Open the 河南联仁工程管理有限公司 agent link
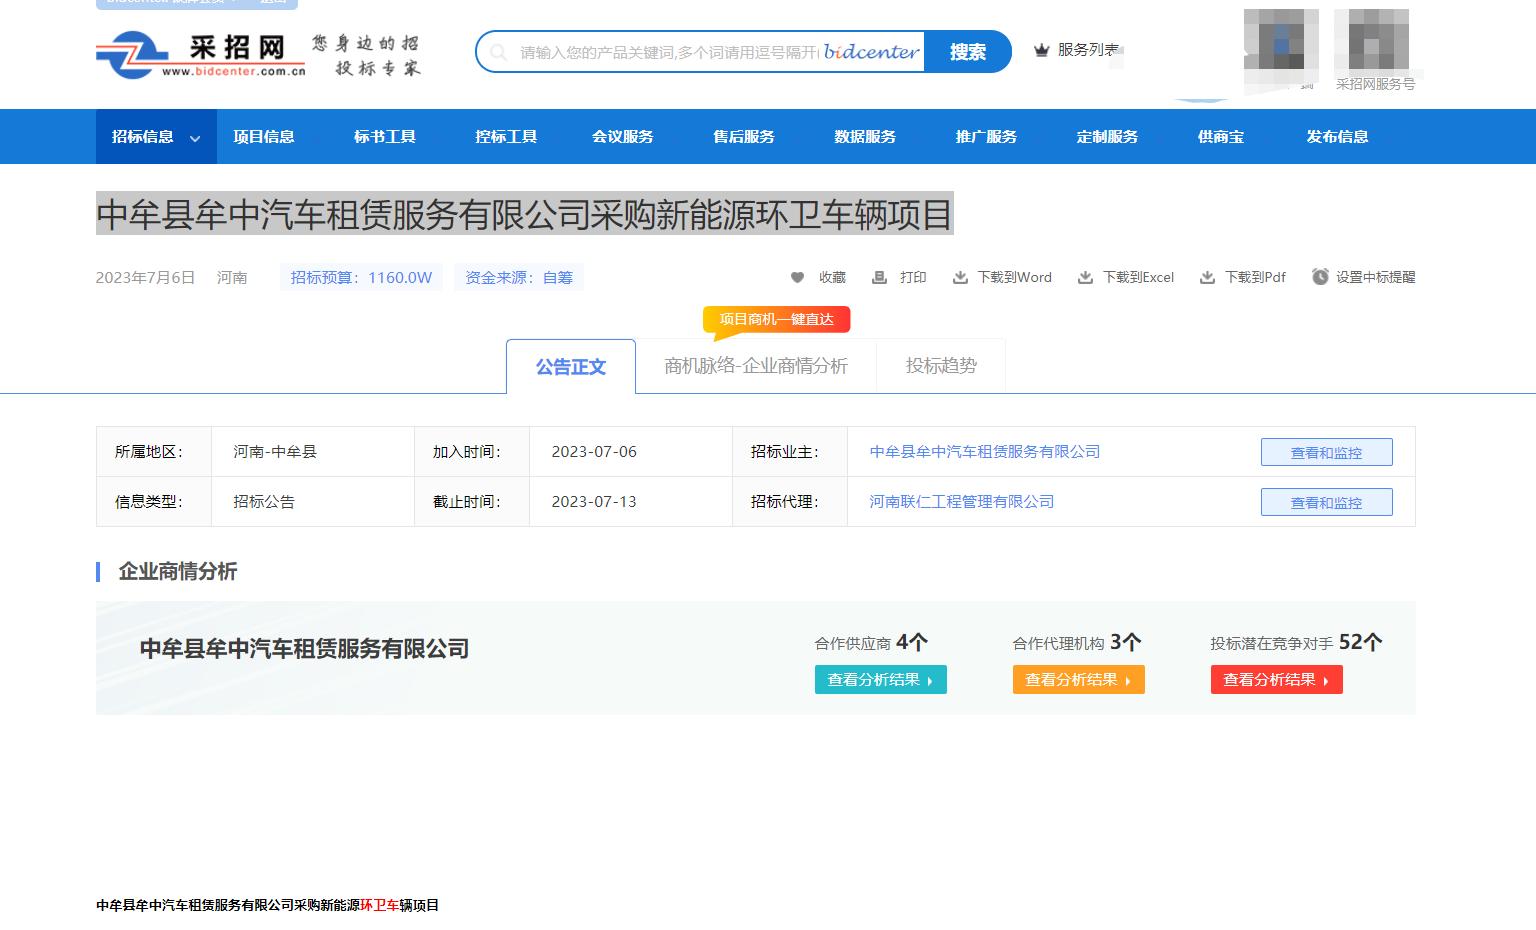 click(961, 501)
